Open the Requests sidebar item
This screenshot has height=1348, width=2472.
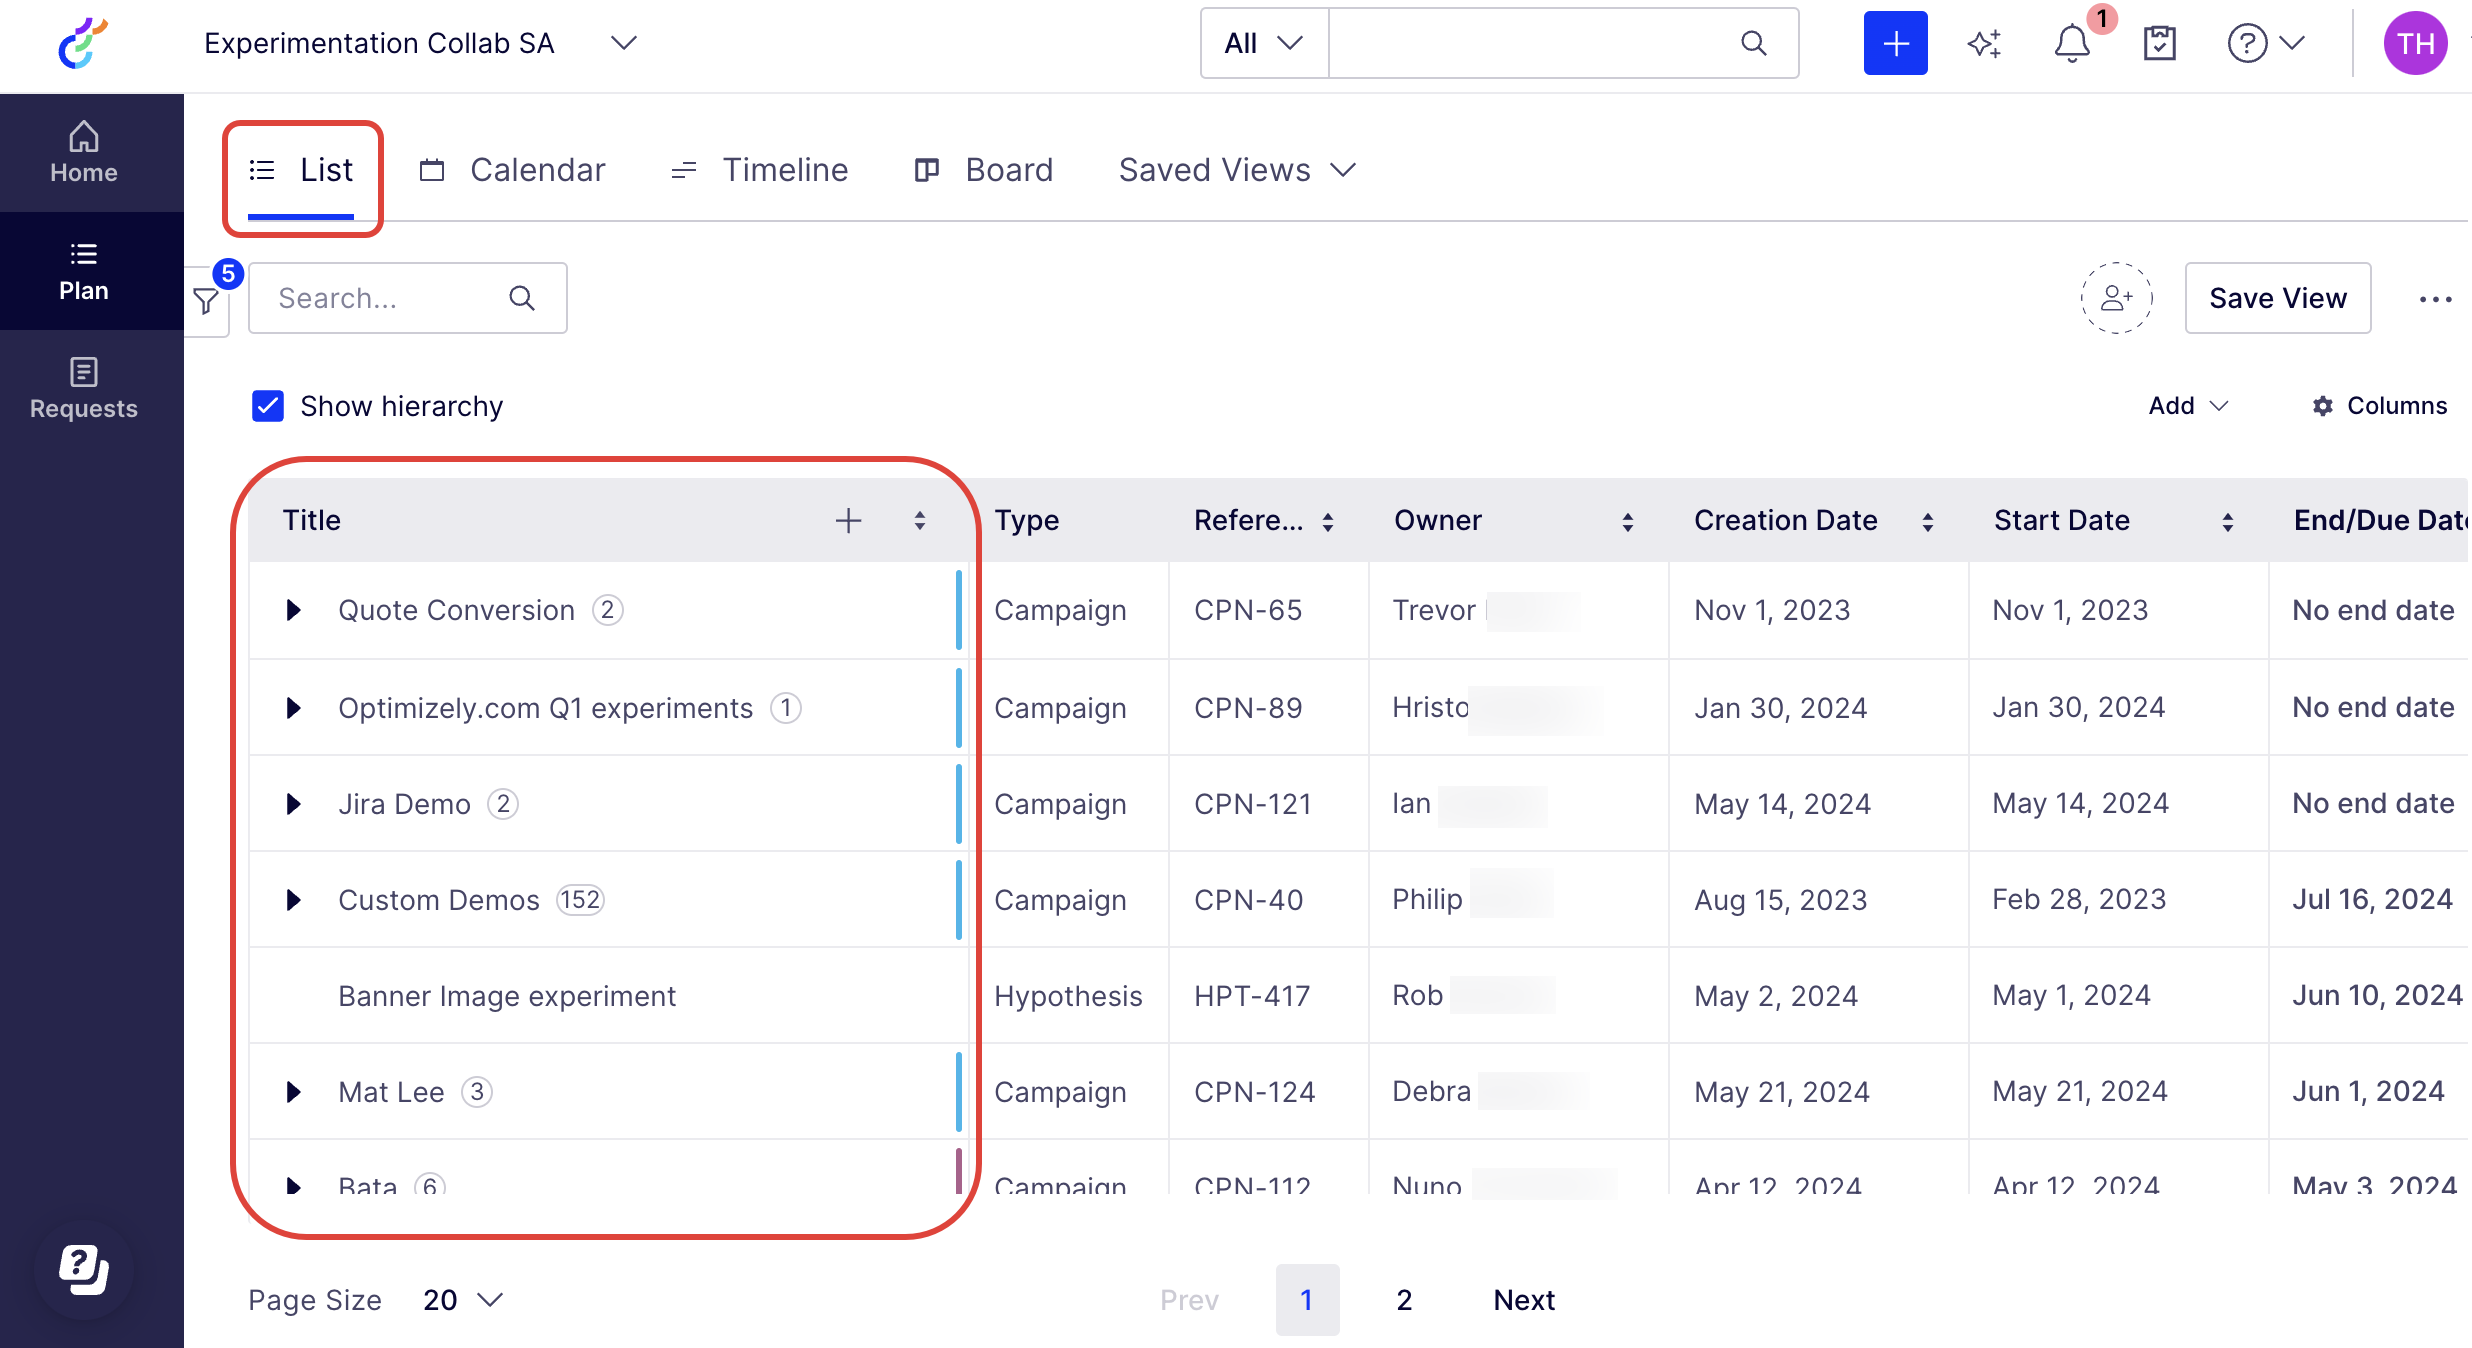84,389
